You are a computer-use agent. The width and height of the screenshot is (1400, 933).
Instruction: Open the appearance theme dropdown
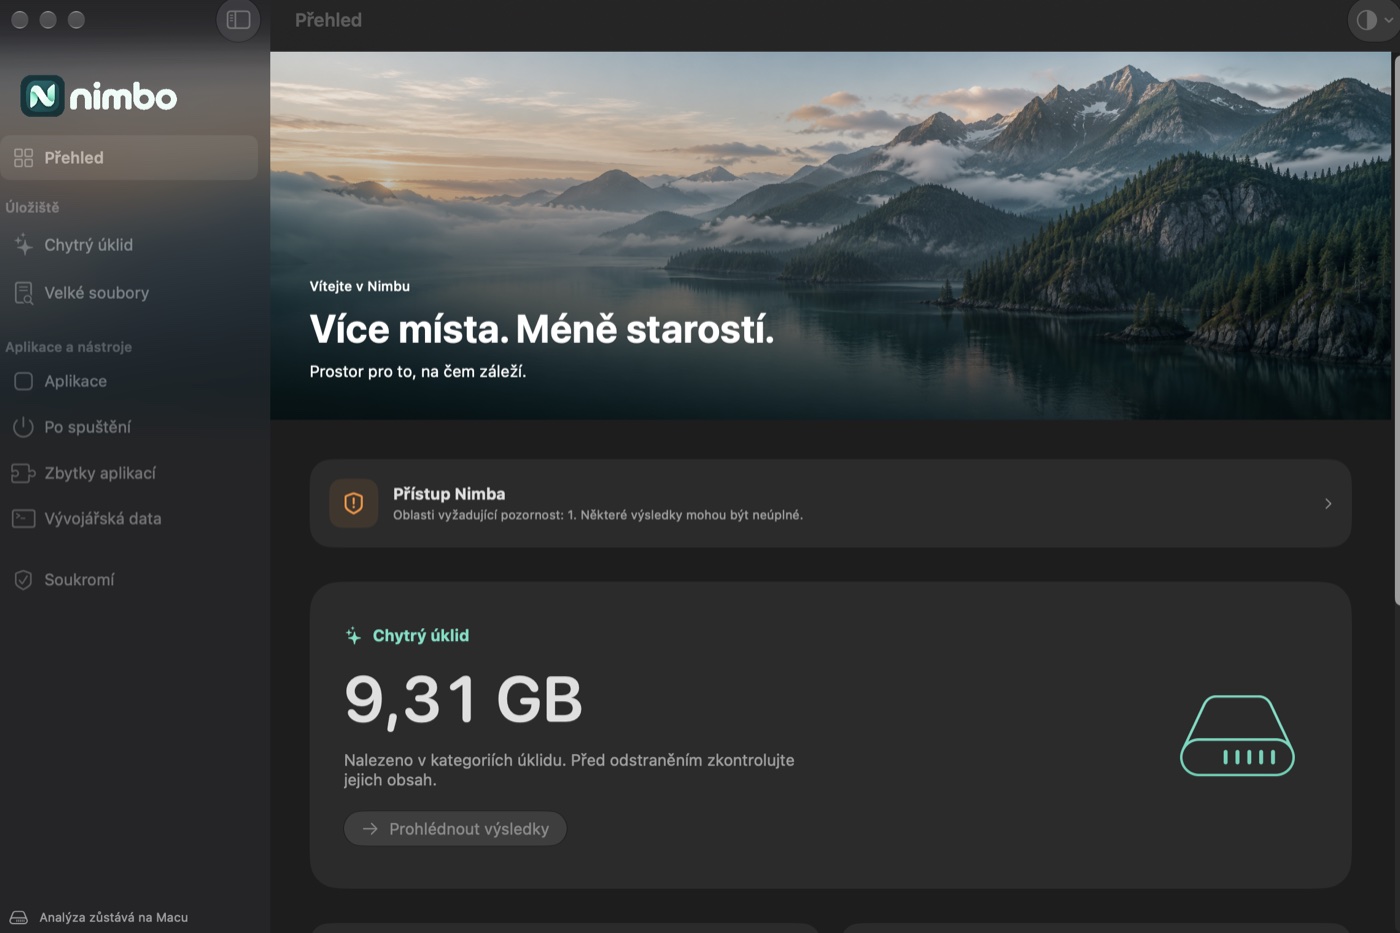click(1374, 20)
